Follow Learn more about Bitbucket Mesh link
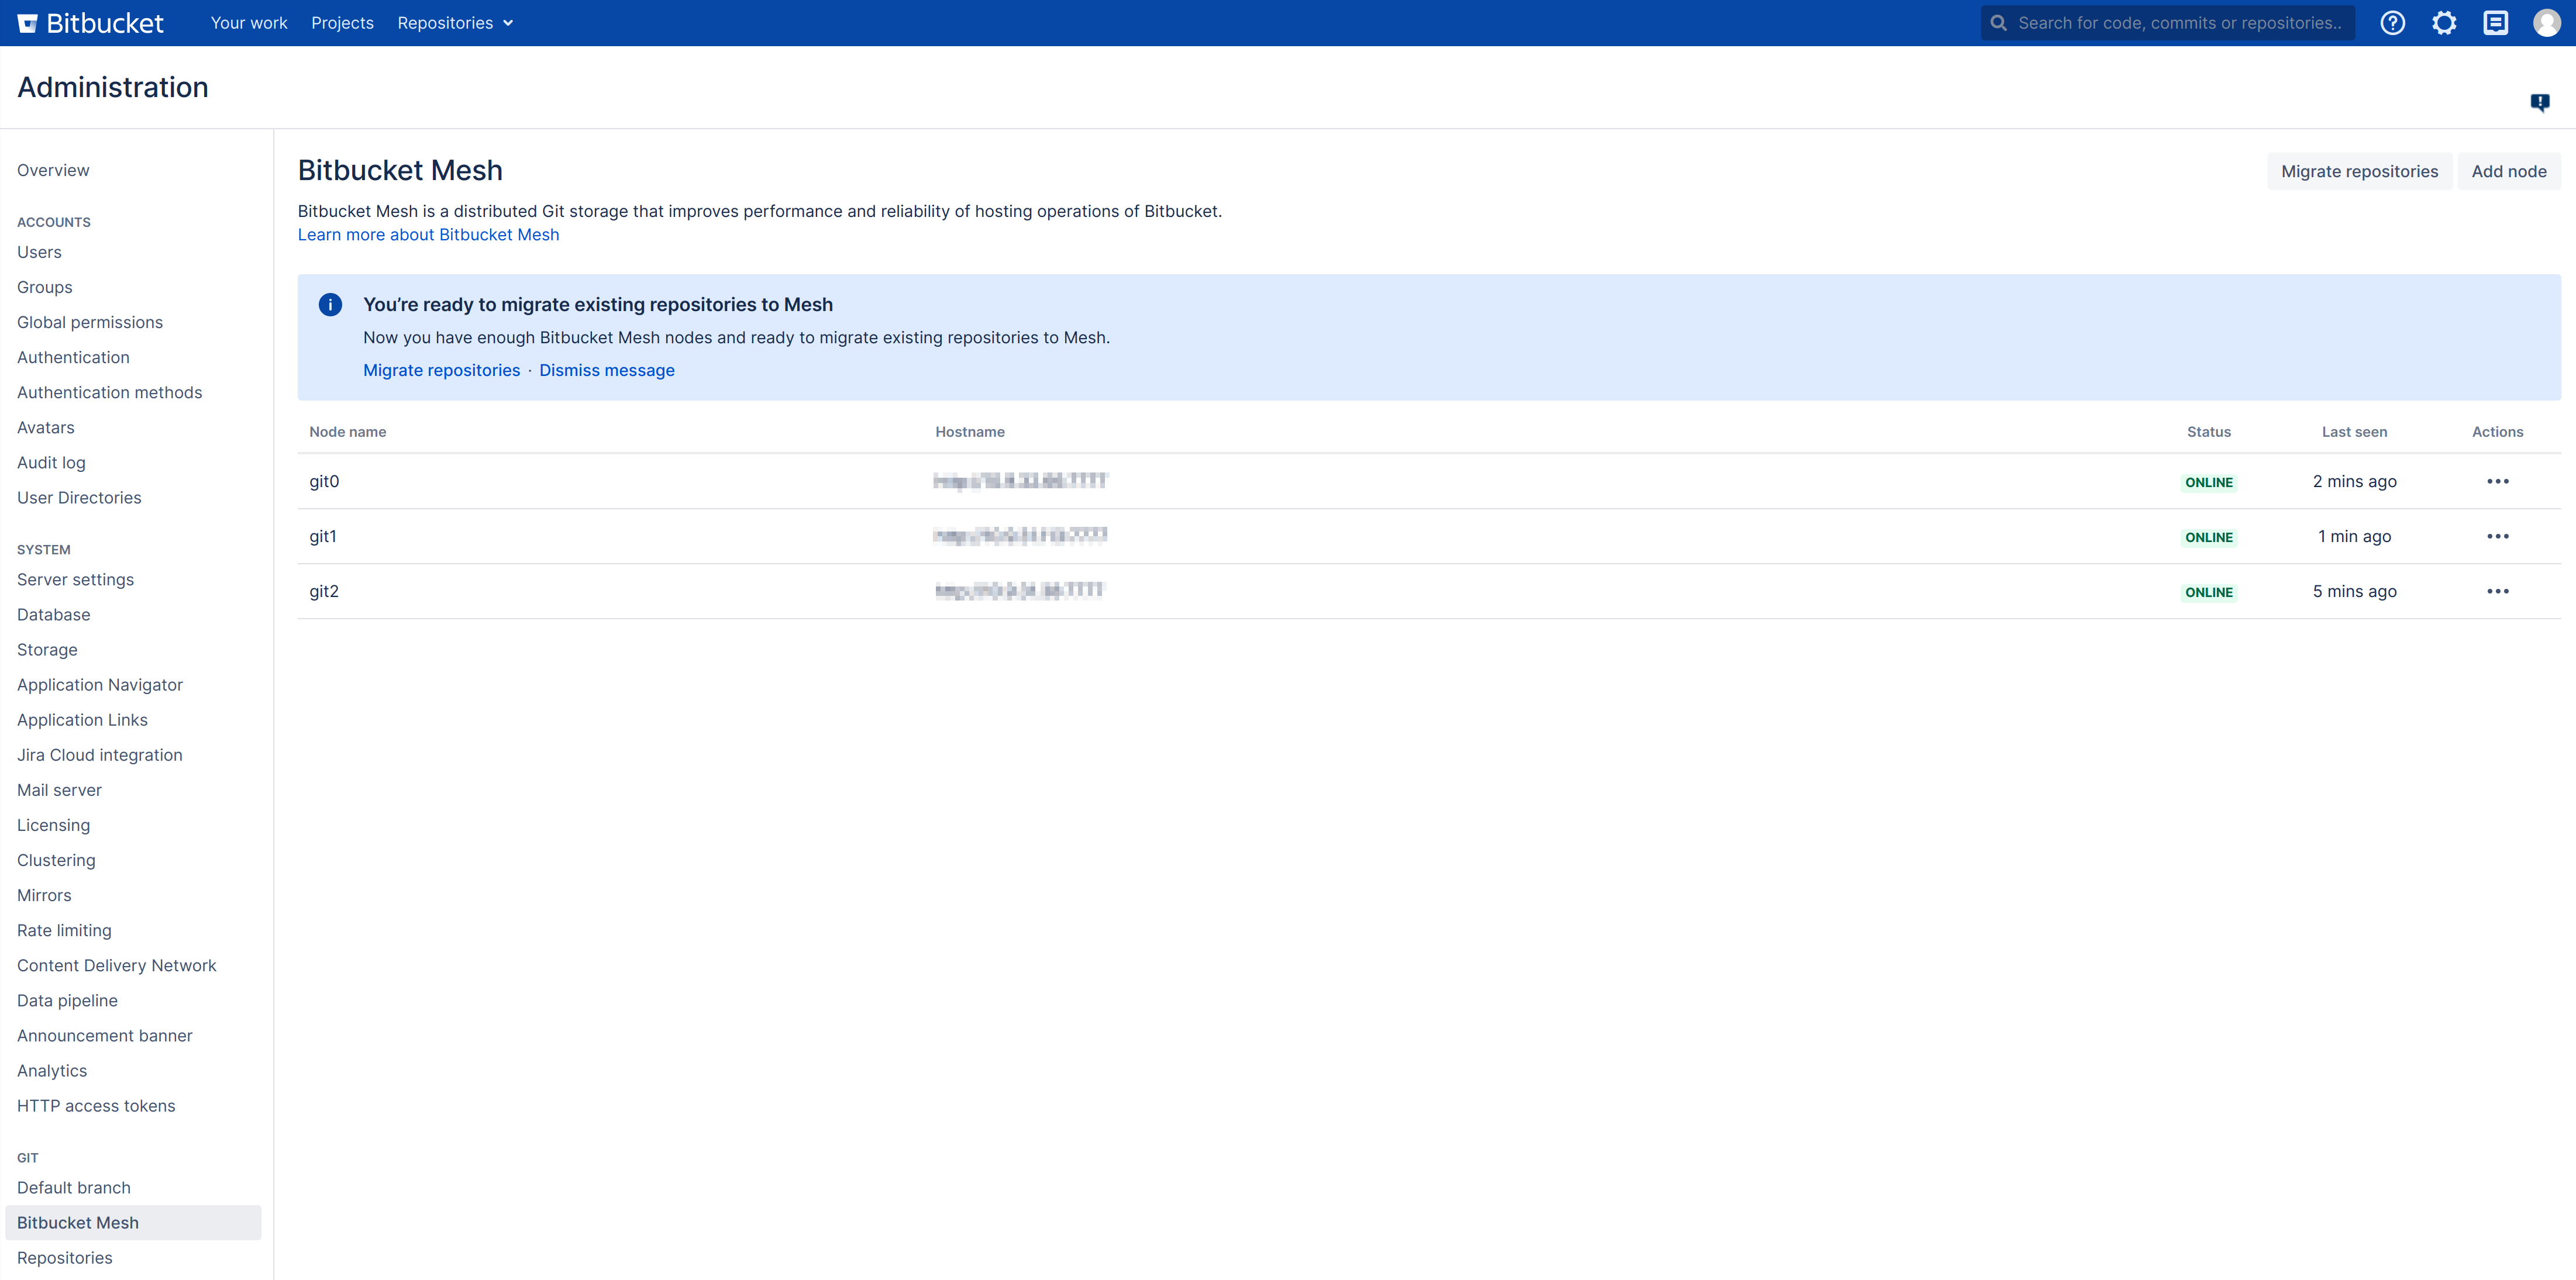The height and width of the screenshot is (1280, 2576). coord(428,234)
